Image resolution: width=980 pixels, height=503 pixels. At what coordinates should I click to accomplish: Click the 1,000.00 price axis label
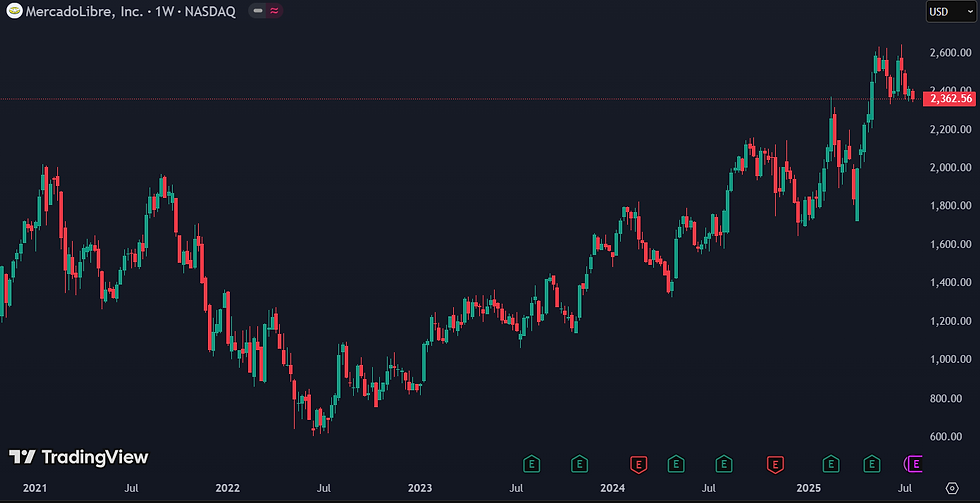click(x=951, y=359)
